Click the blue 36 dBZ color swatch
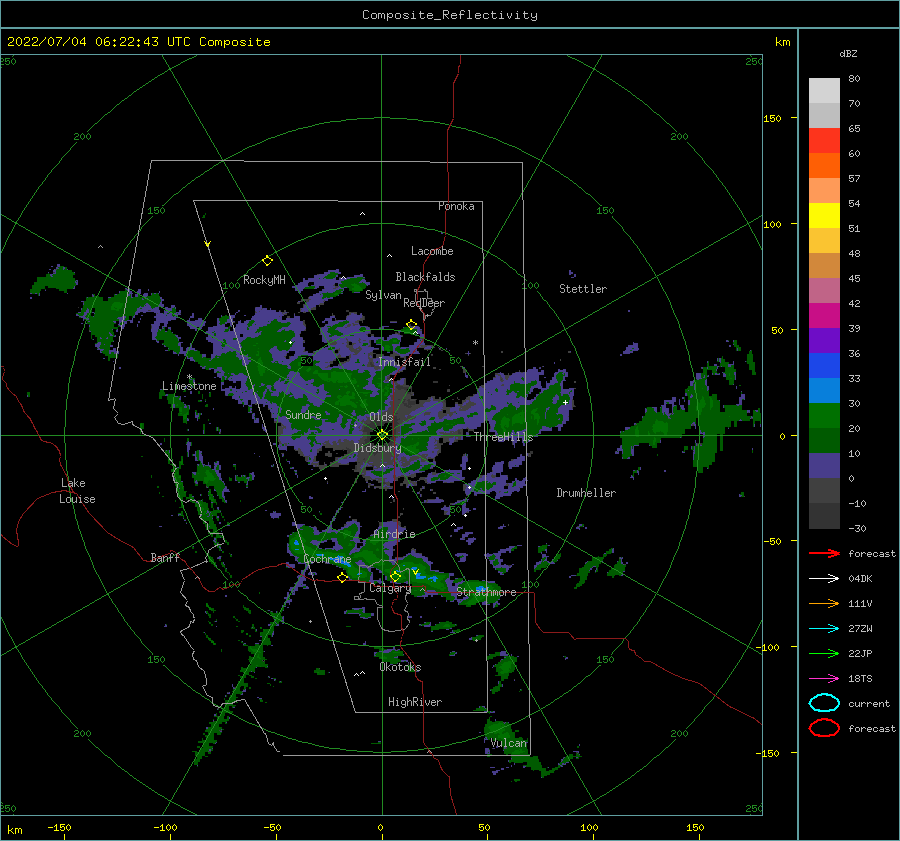This screenshot has height=841, width=900. pos(824,365)
